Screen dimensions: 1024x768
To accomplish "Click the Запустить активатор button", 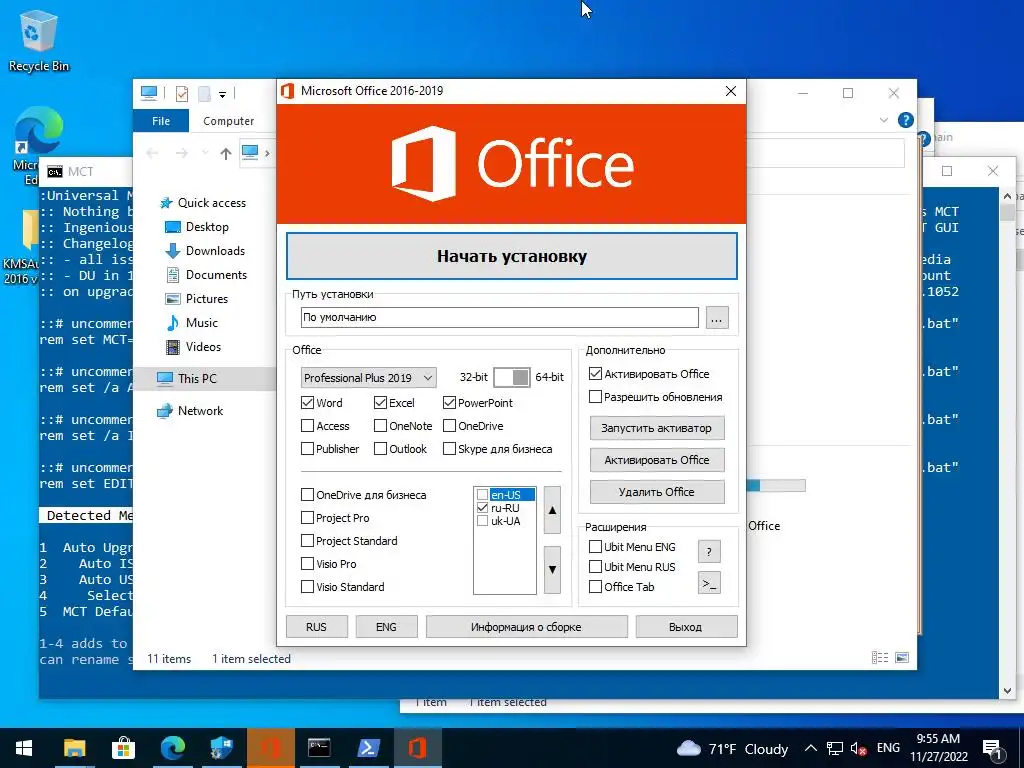I will point(657,428).
